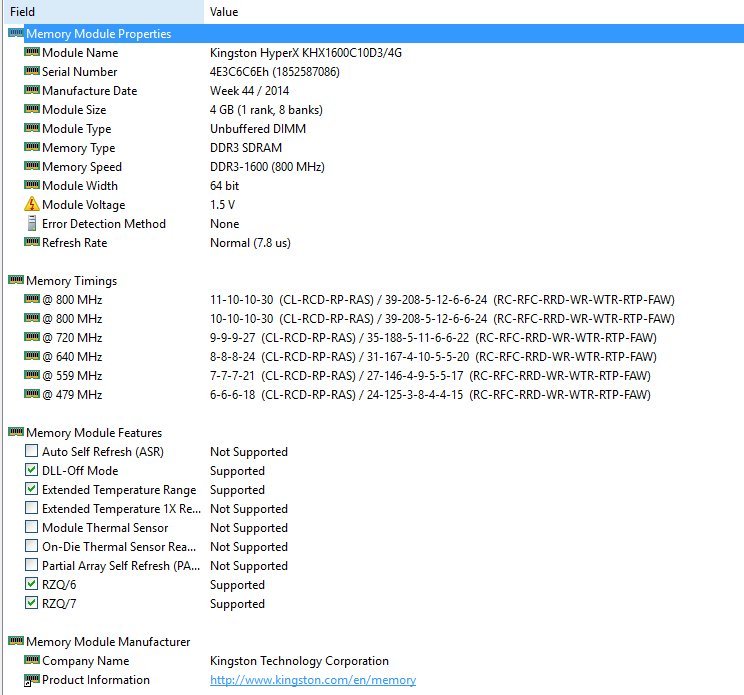Click the value Unbuffered DIMM
Screen dimensions: 744x695
click(x=258, y=129)
